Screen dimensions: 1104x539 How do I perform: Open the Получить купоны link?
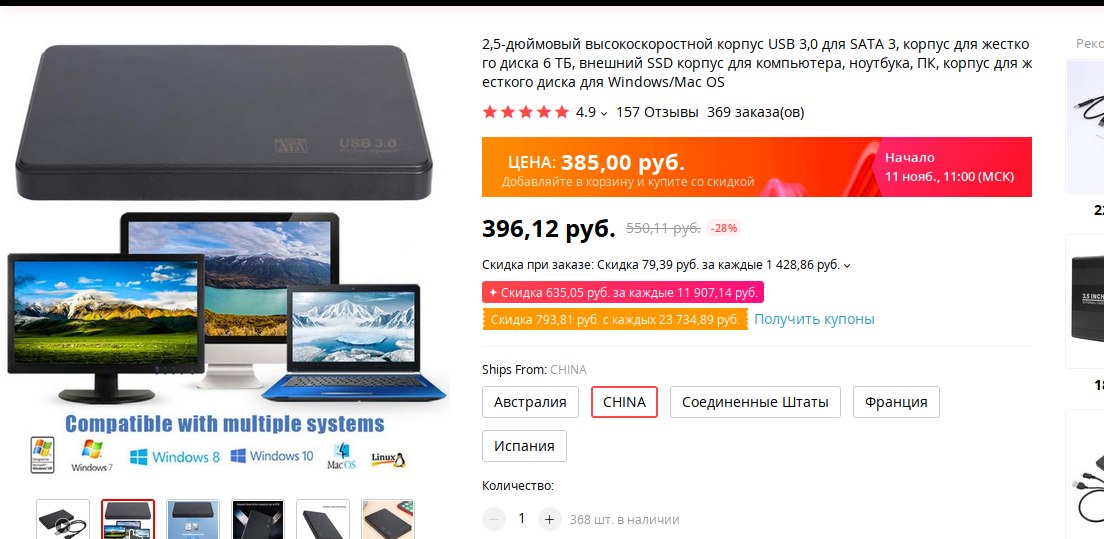pyautogui.click(x=815, y=319)
